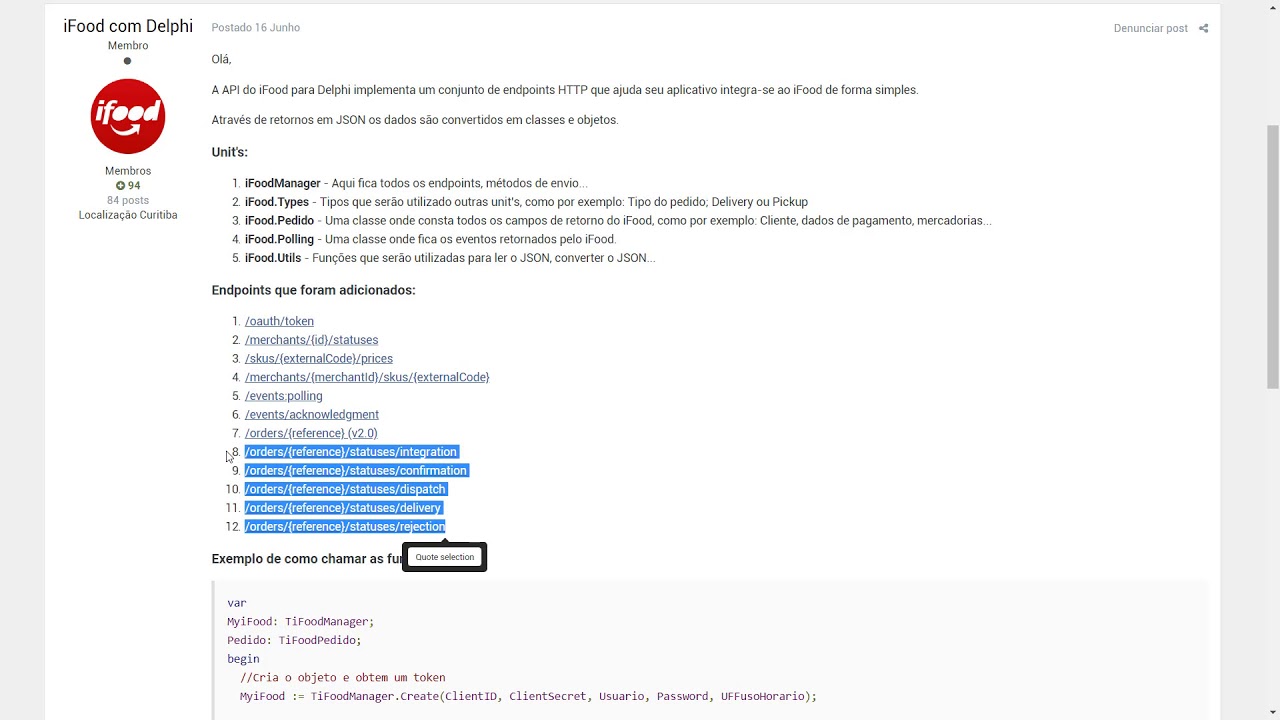Click the Endpoints que foram adicionados heading
The height and width of the screenshot is (720, 1280).
(313, 290)
